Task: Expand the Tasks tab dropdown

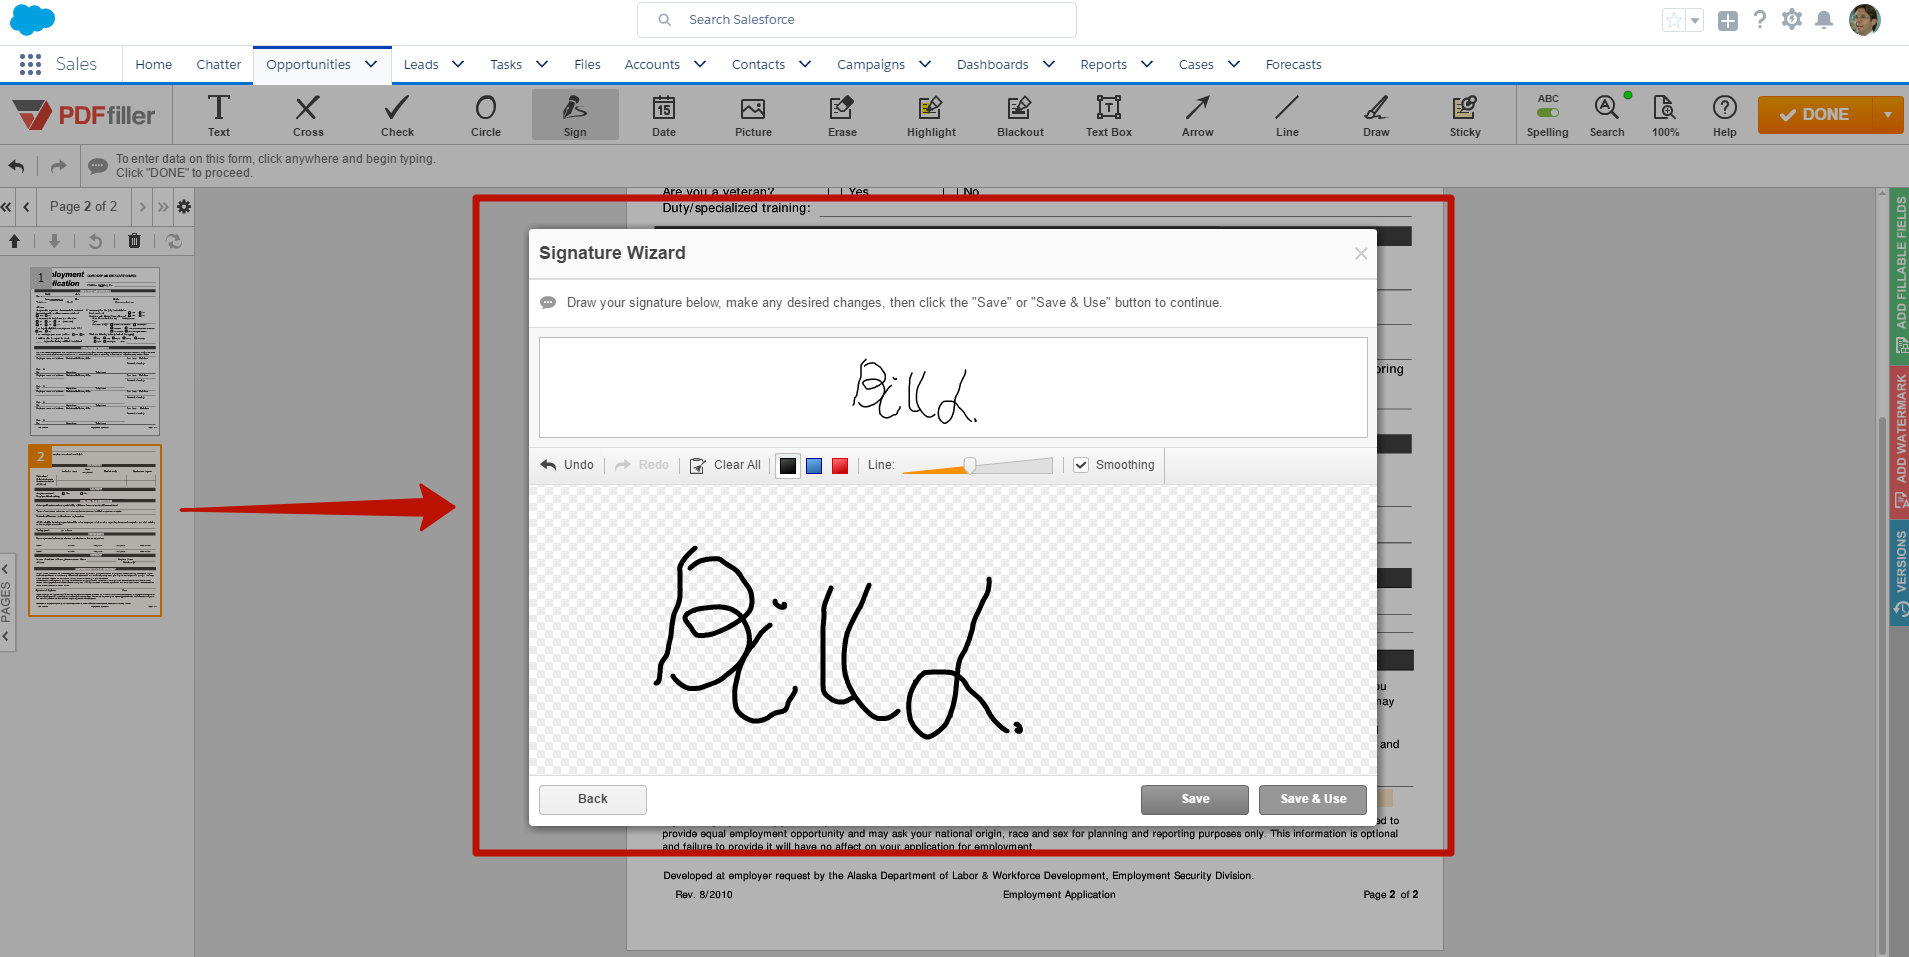Action: coord(542,64)
